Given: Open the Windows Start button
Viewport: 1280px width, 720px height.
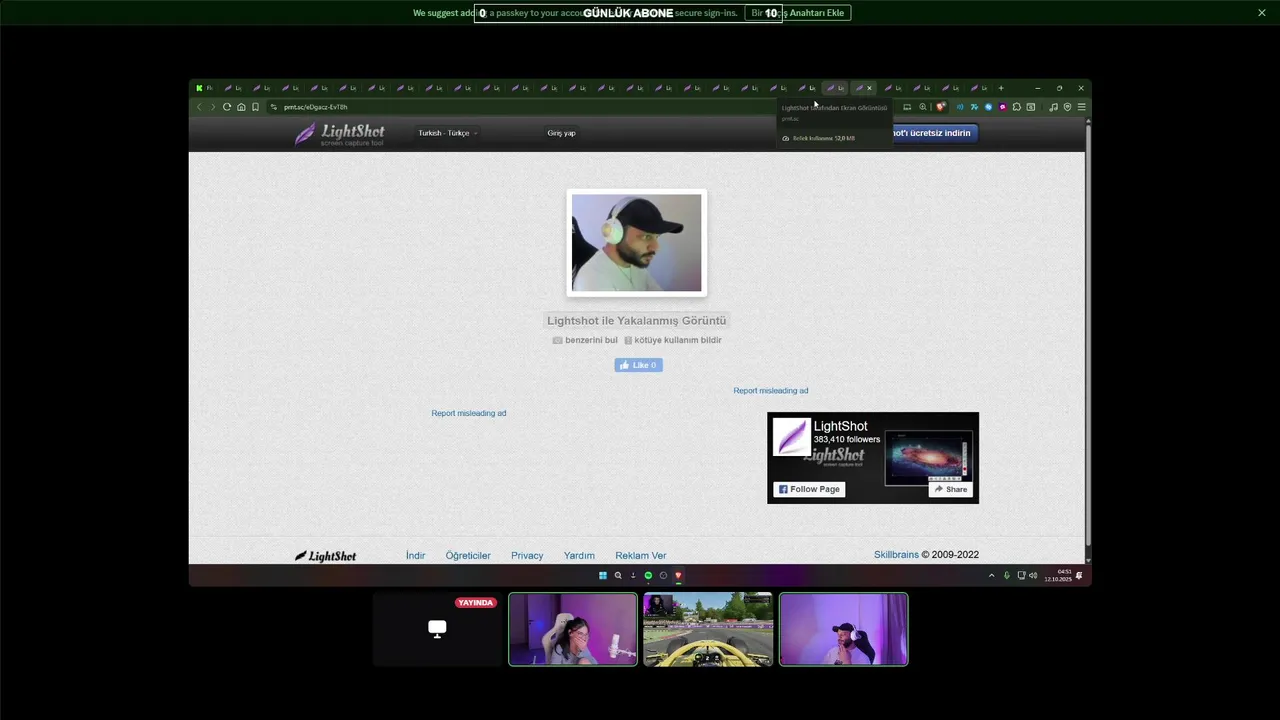Looking at the screenshot, I should pos(603,576).
